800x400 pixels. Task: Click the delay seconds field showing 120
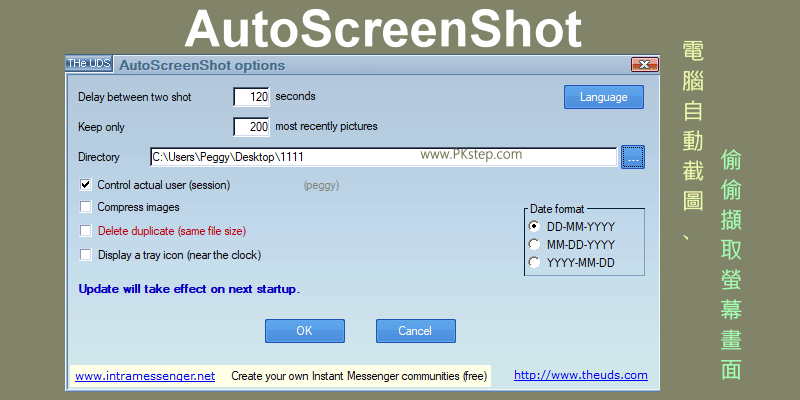pyautogui.click(x=252, y=96)
